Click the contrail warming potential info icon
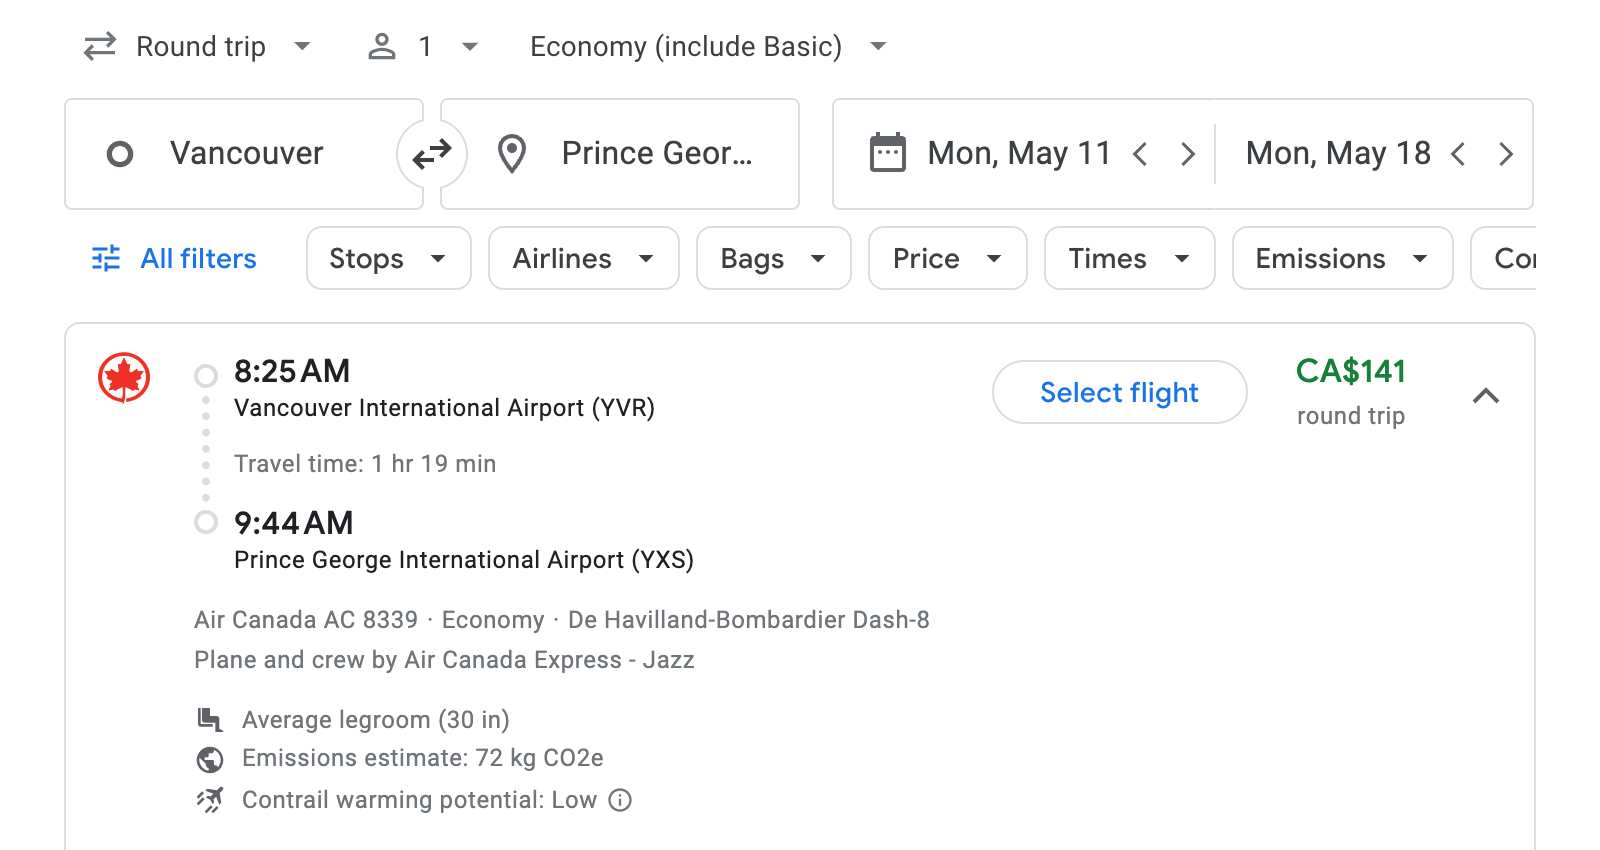 click(618, 800)
